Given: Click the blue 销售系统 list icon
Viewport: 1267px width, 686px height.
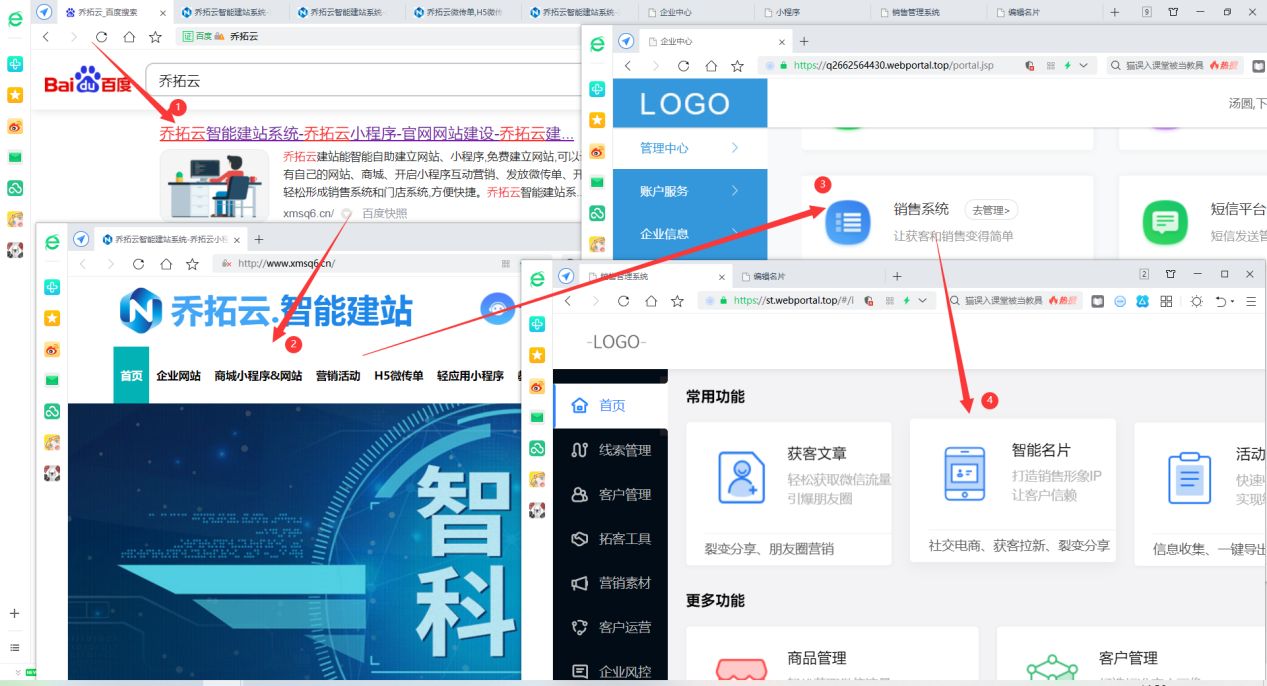Looking at the screenshot, I should (x=848, y=222).
